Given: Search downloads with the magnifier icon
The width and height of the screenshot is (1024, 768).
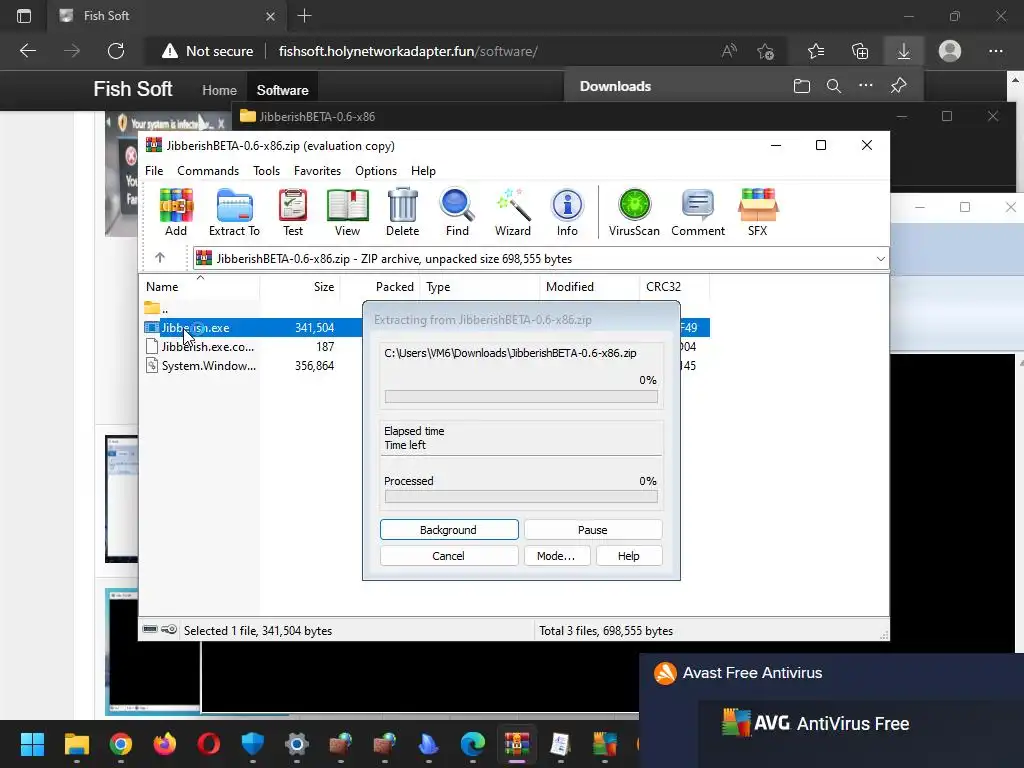Looking at the screenshot, I should click(x=834, y=86).
